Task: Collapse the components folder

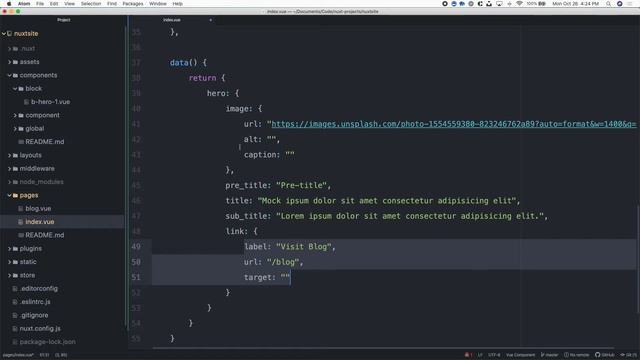Action: pos(9,75)
